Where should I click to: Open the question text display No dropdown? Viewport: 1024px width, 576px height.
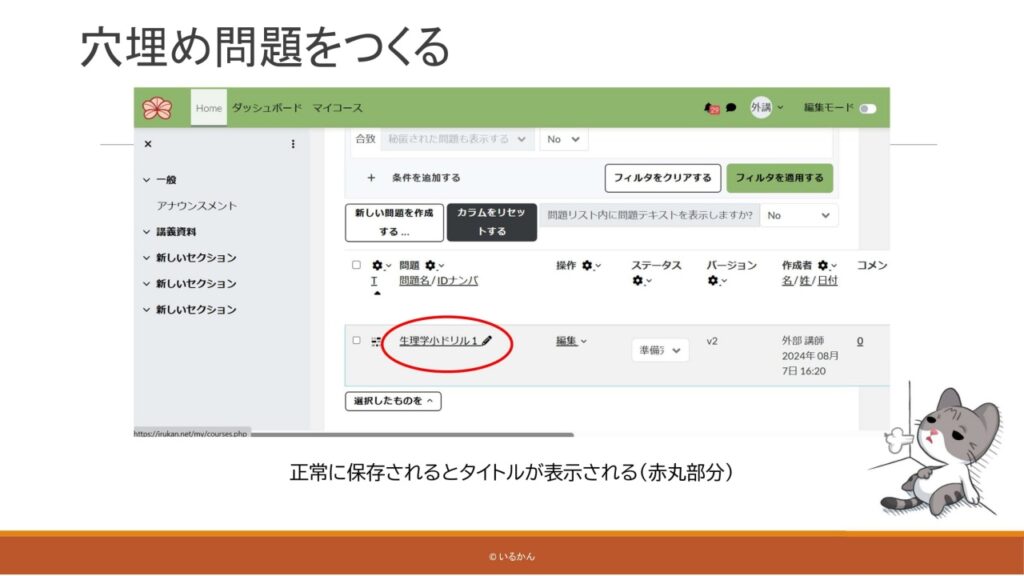pos(799,215)
